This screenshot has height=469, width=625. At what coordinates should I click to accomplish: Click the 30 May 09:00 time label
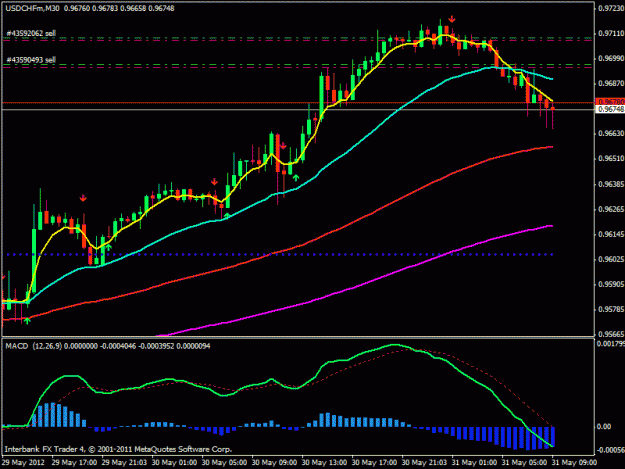pos(274,463)
